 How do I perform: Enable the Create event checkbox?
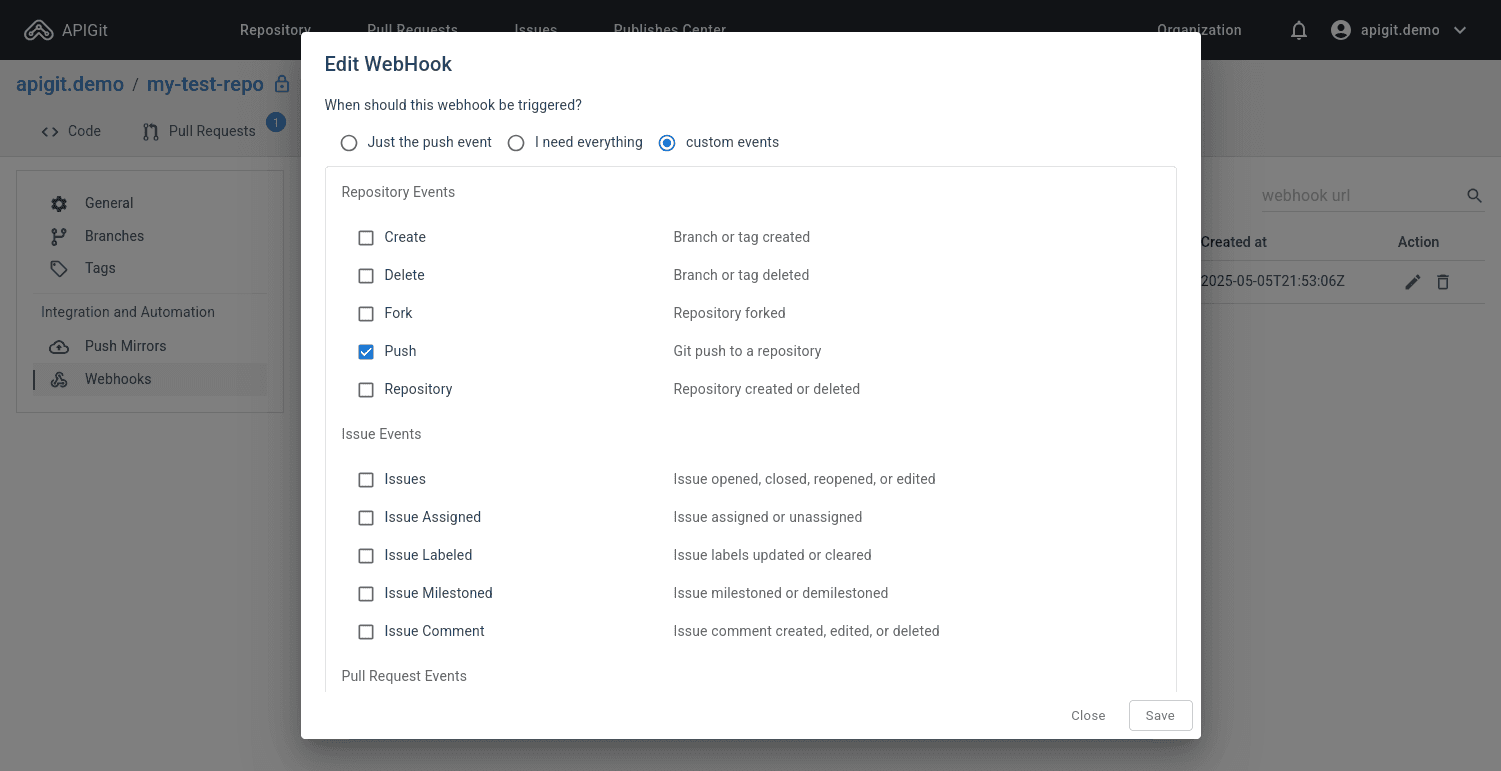point(366,238)
